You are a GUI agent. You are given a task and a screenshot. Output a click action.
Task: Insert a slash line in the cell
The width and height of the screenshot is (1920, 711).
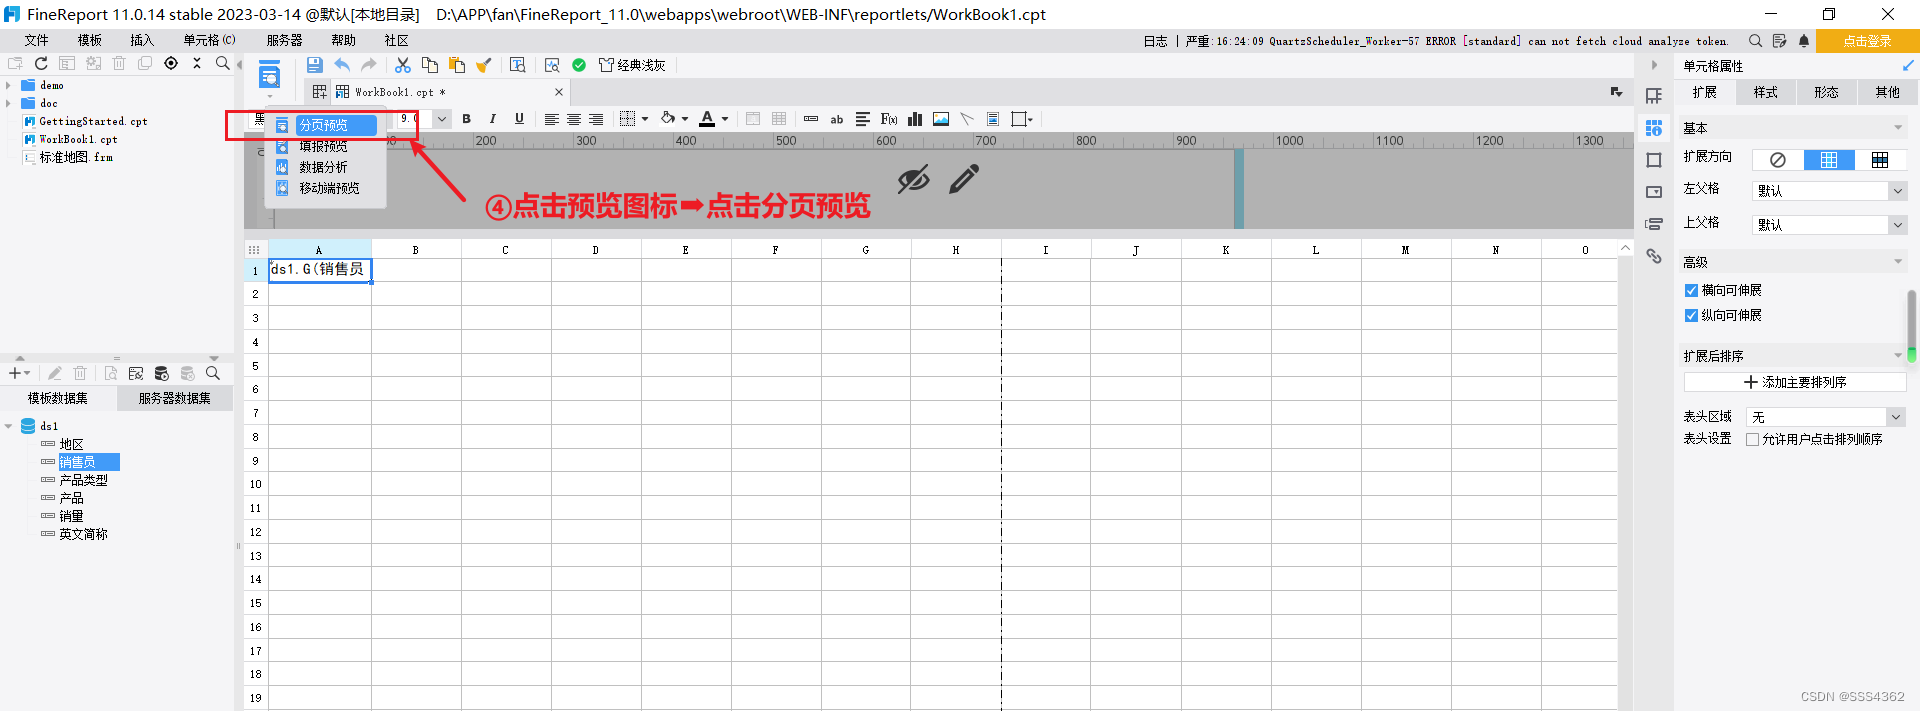(x=967, y=119)
